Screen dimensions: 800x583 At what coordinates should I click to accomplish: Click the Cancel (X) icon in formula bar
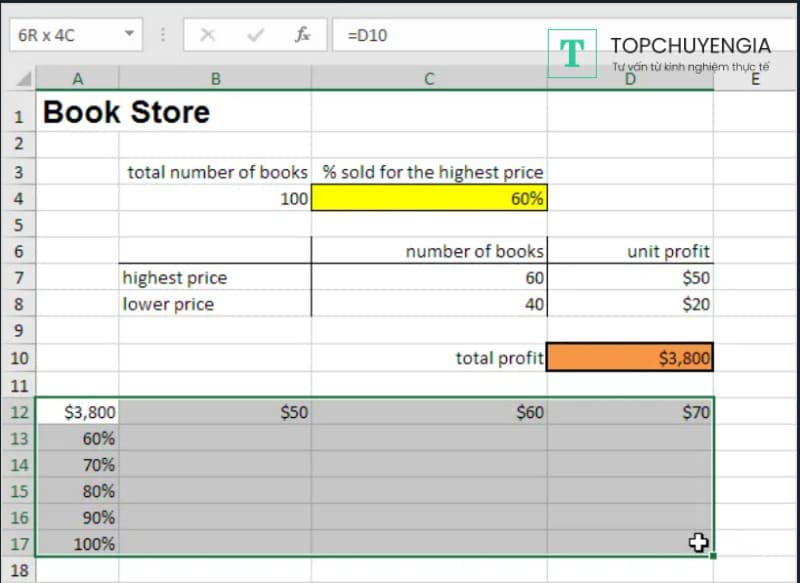pos(208,35)
